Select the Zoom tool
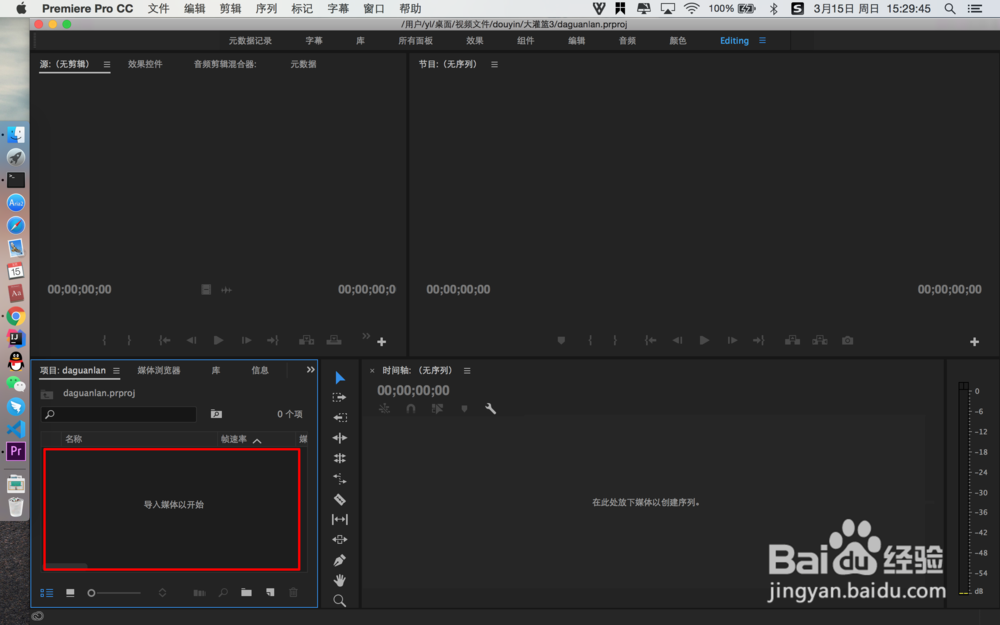 pos(340,601)
